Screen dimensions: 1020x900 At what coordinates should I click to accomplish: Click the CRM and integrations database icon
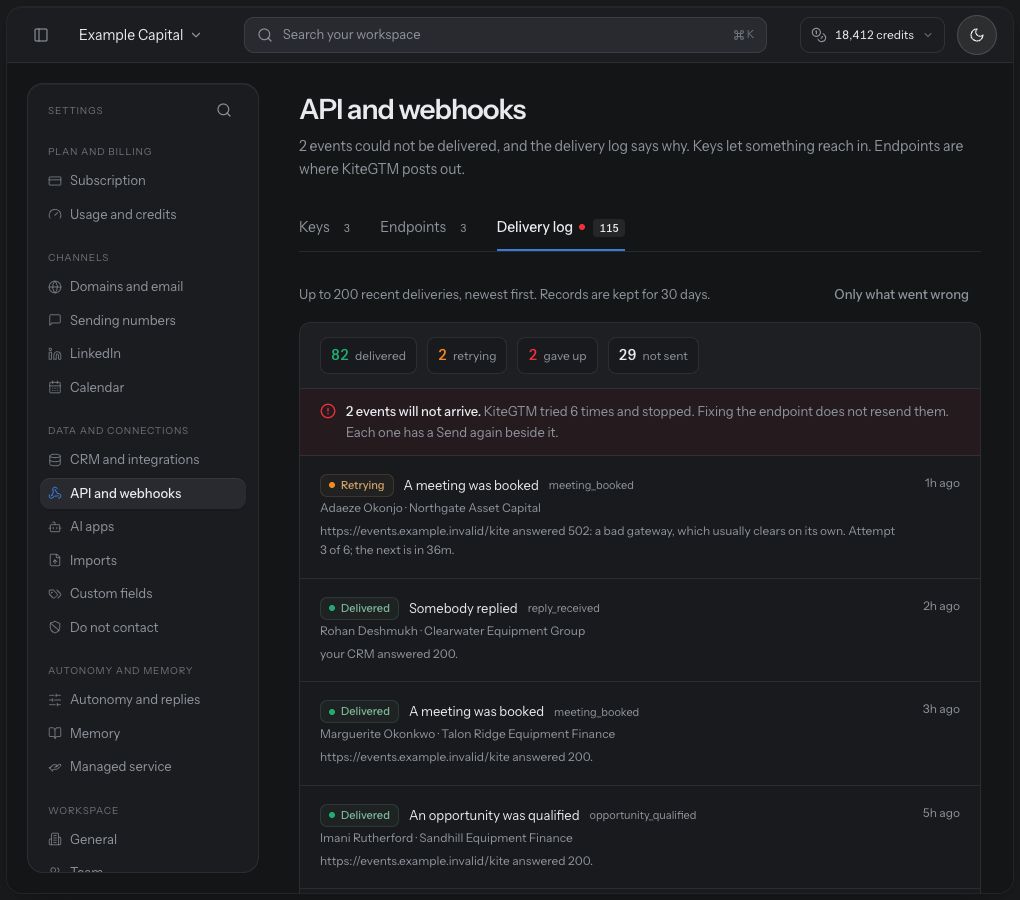(x=55, y=460)
